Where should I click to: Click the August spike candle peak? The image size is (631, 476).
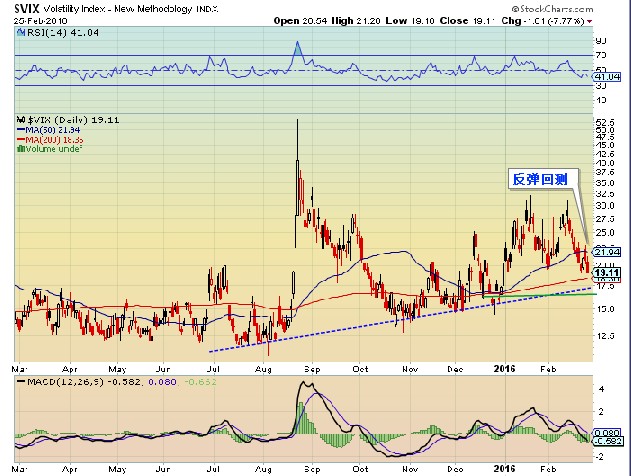[297, 122]
